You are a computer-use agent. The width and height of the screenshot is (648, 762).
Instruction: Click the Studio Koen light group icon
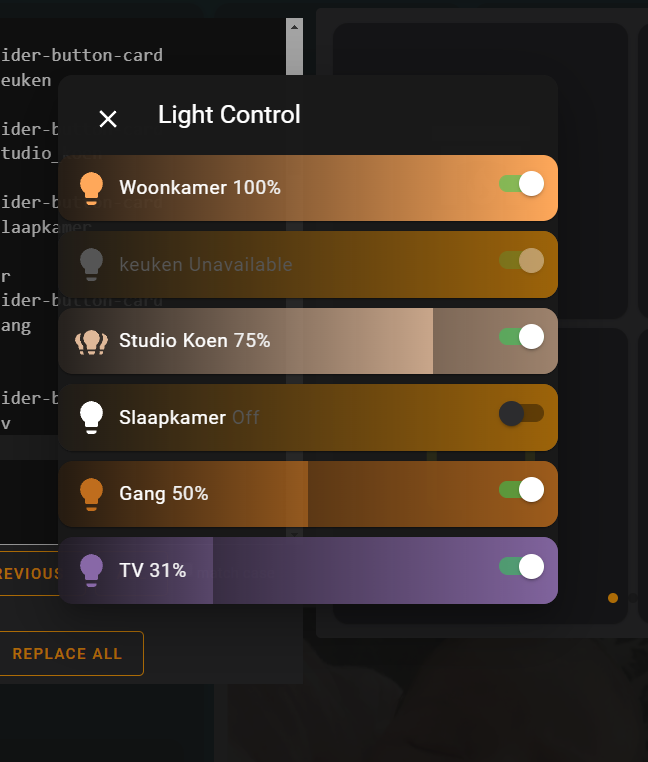coord(92,341)
